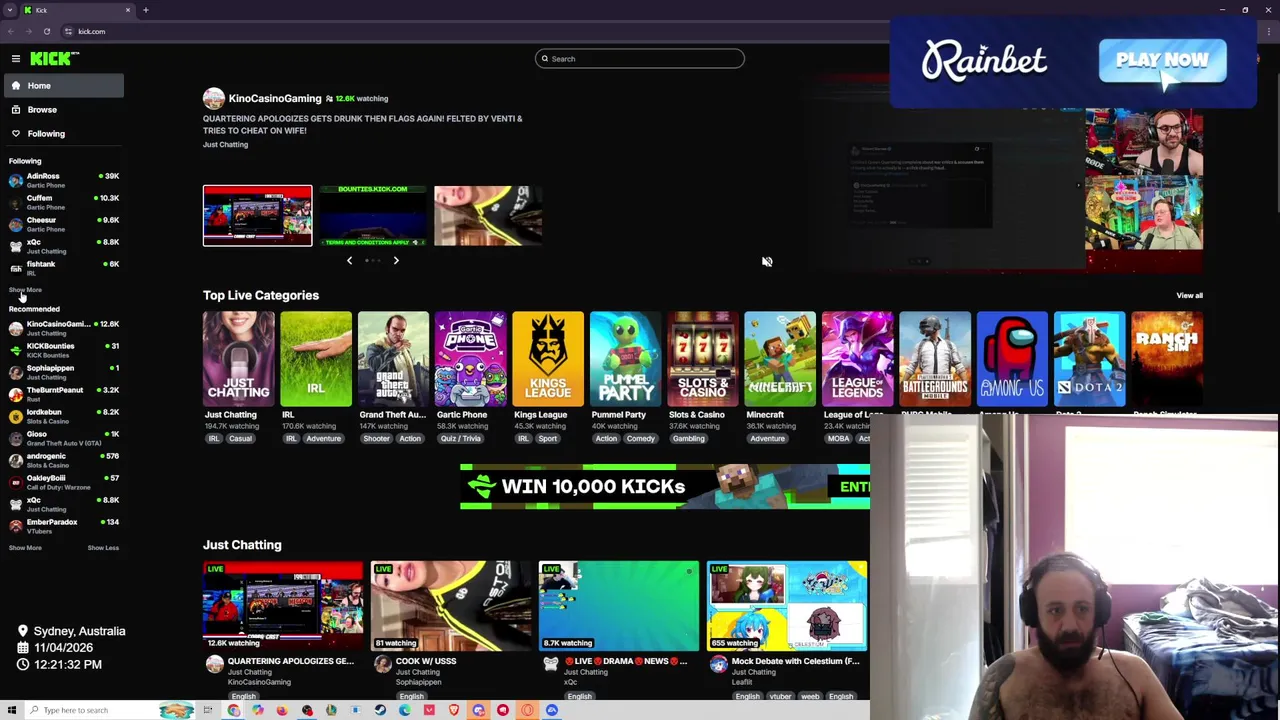This screenshot has width=1280, height=720.
Task: Open Gioso in Recommended list
Action: 62,438
